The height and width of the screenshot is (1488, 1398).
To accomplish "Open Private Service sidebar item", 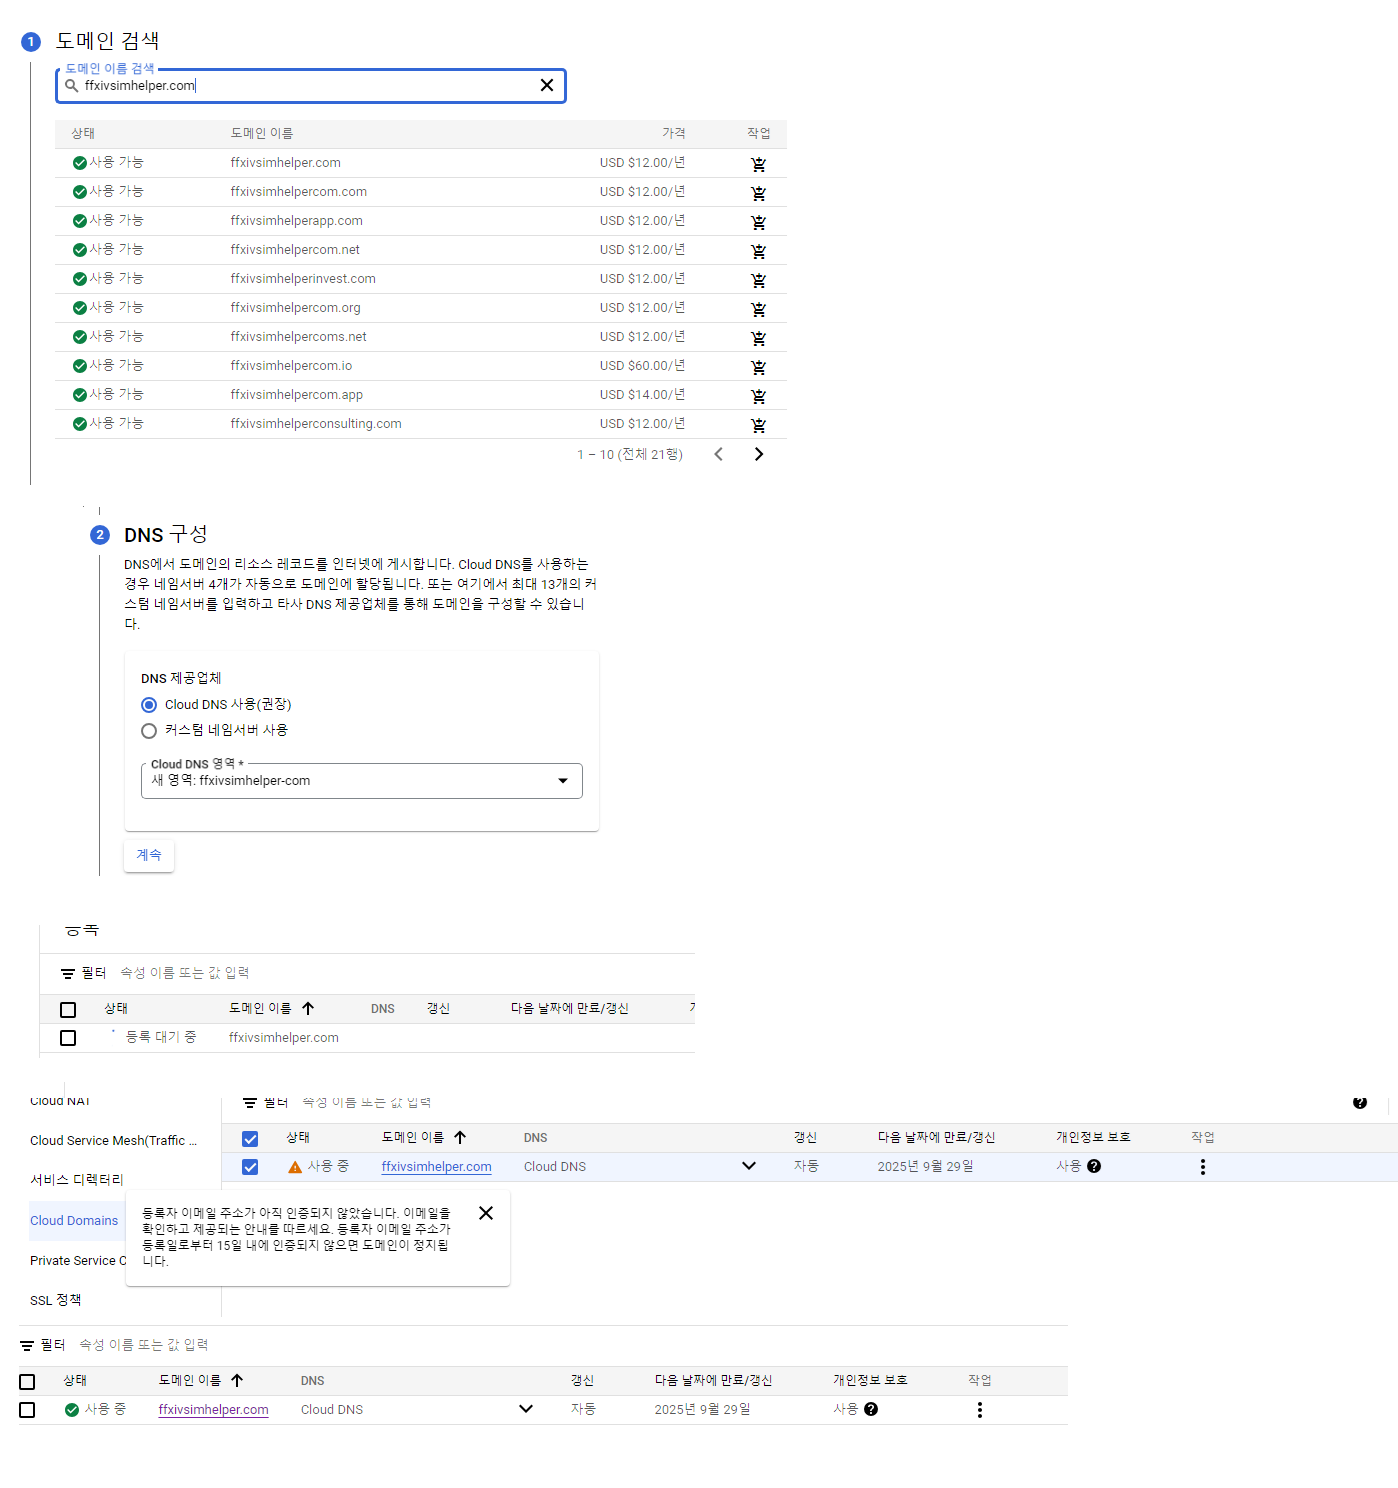I will tap(78, 1261).
